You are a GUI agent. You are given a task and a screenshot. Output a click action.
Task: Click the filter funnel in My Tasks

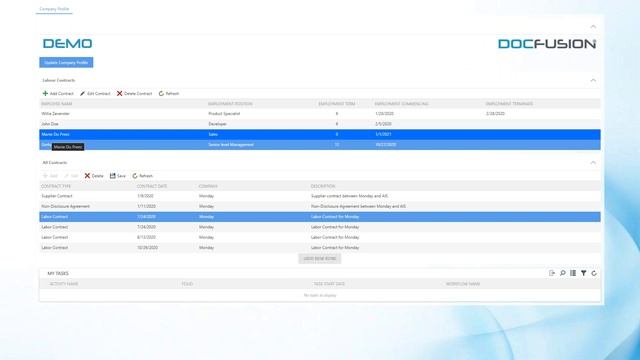(584, 273)
